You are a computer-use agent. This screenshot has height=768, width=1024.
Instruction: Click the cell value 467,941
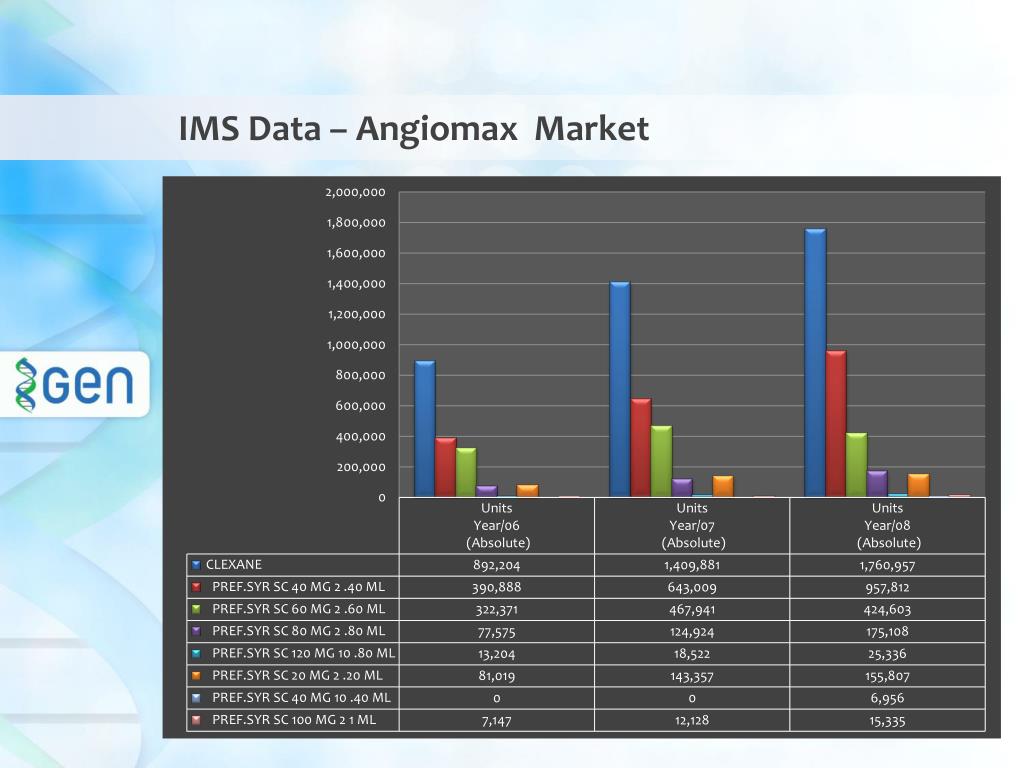692,610
